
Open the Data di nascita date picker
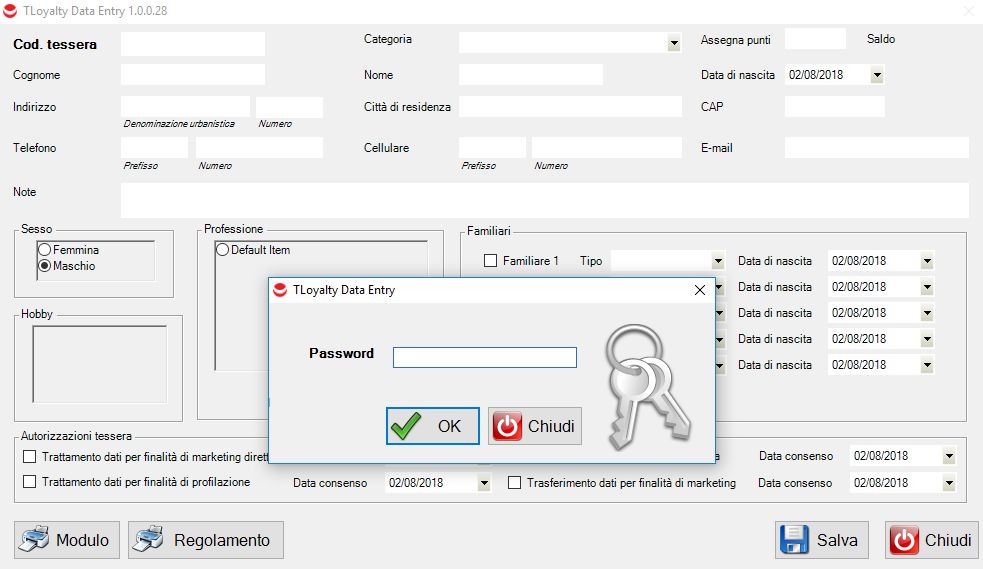(877, 75)
